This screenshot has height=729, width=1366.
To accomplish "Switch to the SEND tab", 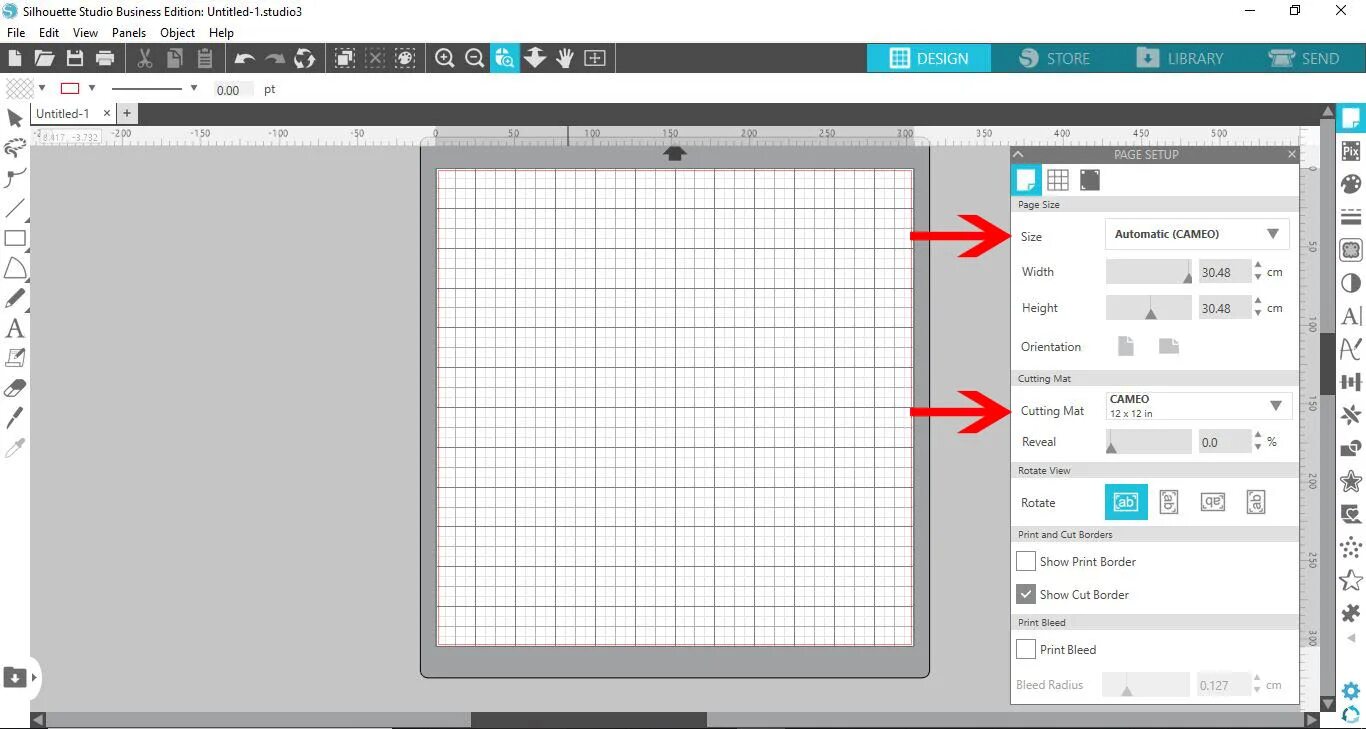I will (x=1303, y=58).
